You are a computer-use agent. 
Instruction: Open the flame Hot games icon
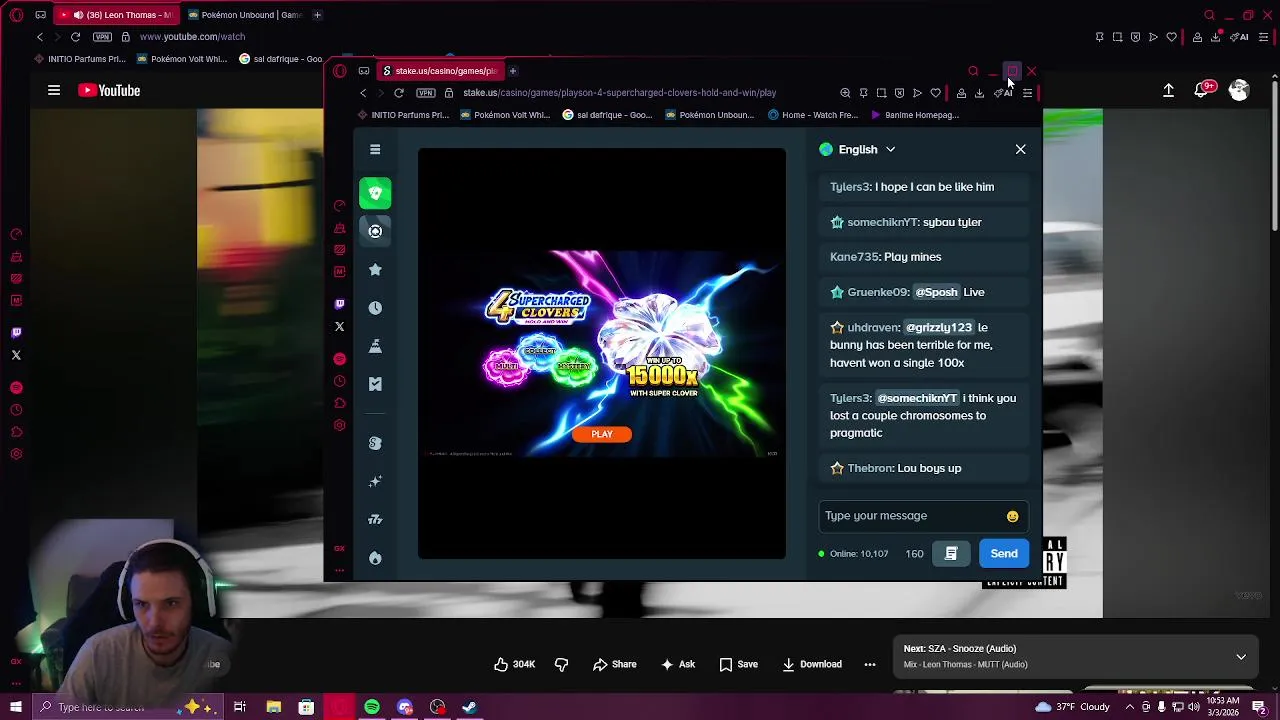pyautogui.click(x=375, y=558)
